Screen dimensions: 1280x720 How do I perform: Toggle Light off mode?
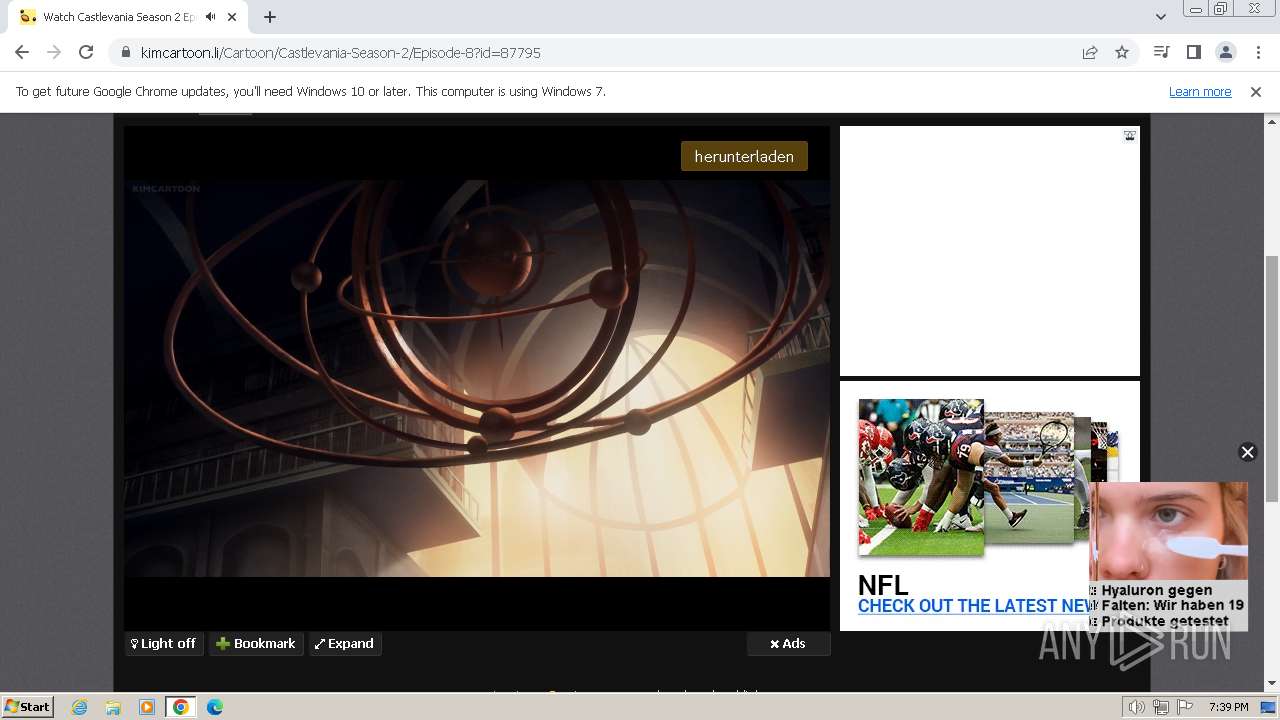[x=164, y=644]
